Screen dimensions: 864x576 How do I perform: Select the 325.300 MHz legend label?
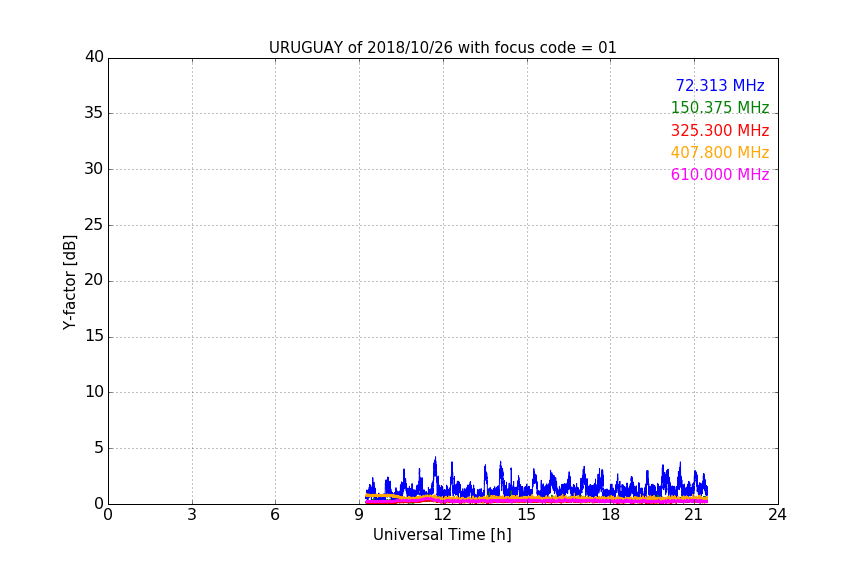(x=720, y=131)
